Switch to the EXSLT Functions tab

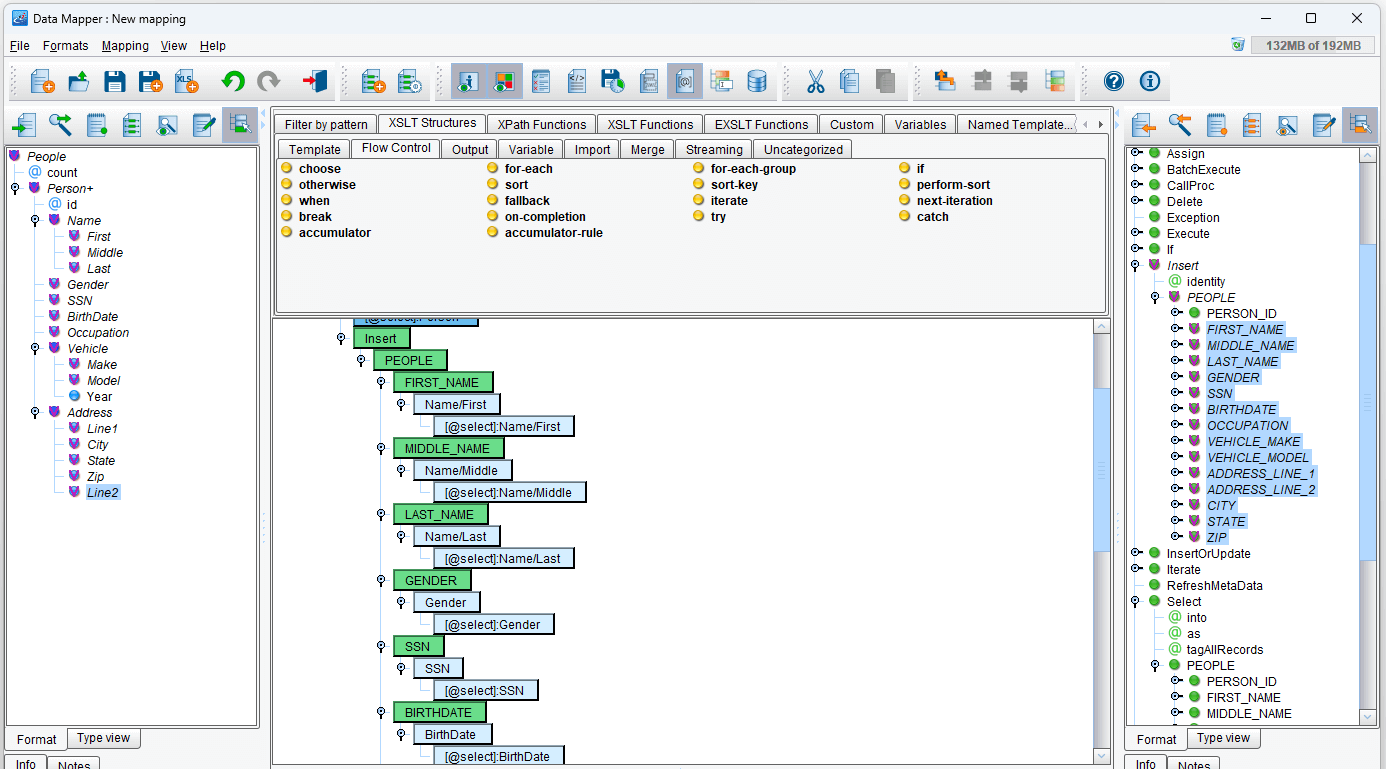point(761,124)
